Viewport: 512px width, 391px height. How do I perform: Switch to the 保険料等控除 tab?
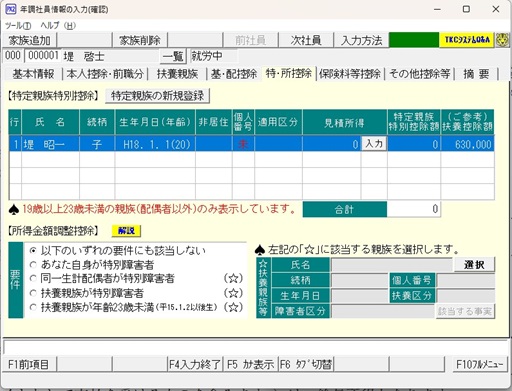350,74
